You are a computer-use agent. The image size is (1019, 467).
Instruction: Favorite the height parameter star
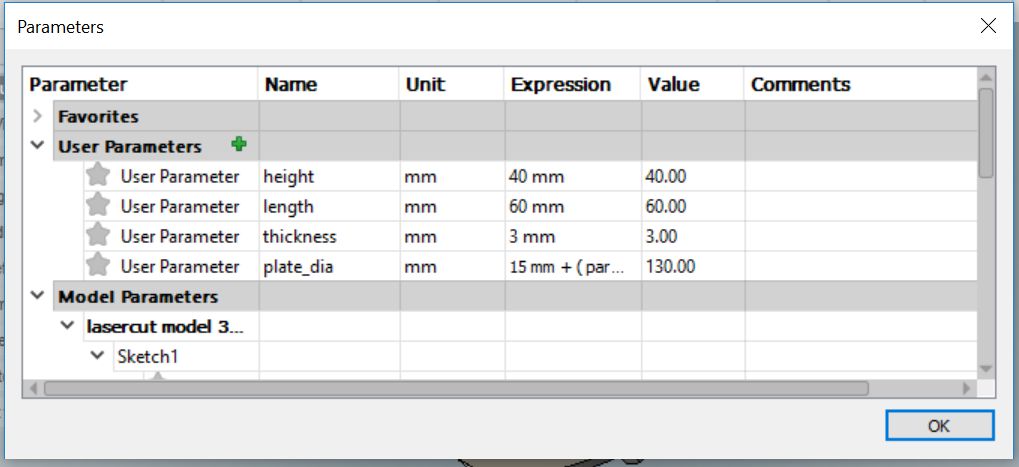click(x=97, y=175)
